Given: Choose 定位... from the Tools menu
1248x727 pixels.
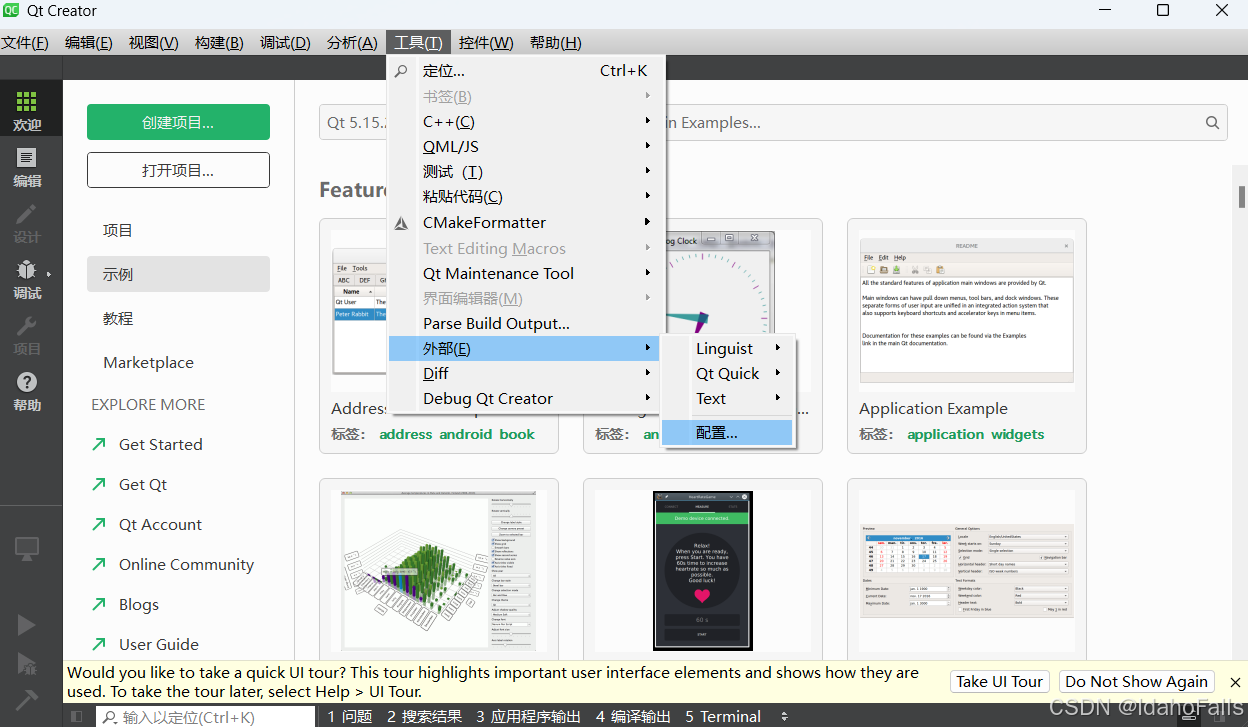Looking at the screenshot, I should click(x=526, y=71).
